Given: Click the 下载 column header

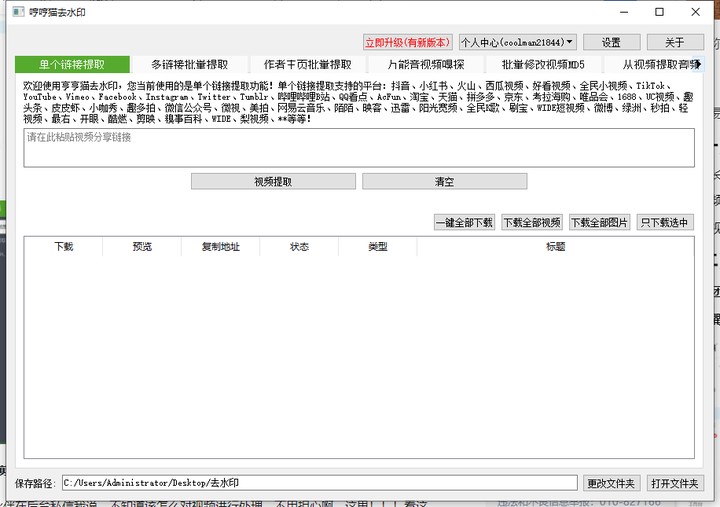Looking at the screenshot, I should tap(63, 247).
